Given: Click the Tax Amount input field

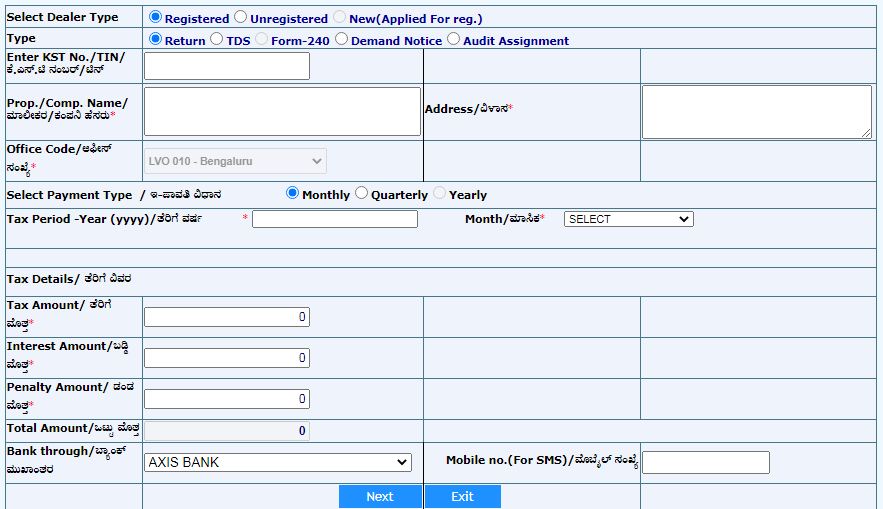Looking at the screenshot, I should [x=227, y=317].
